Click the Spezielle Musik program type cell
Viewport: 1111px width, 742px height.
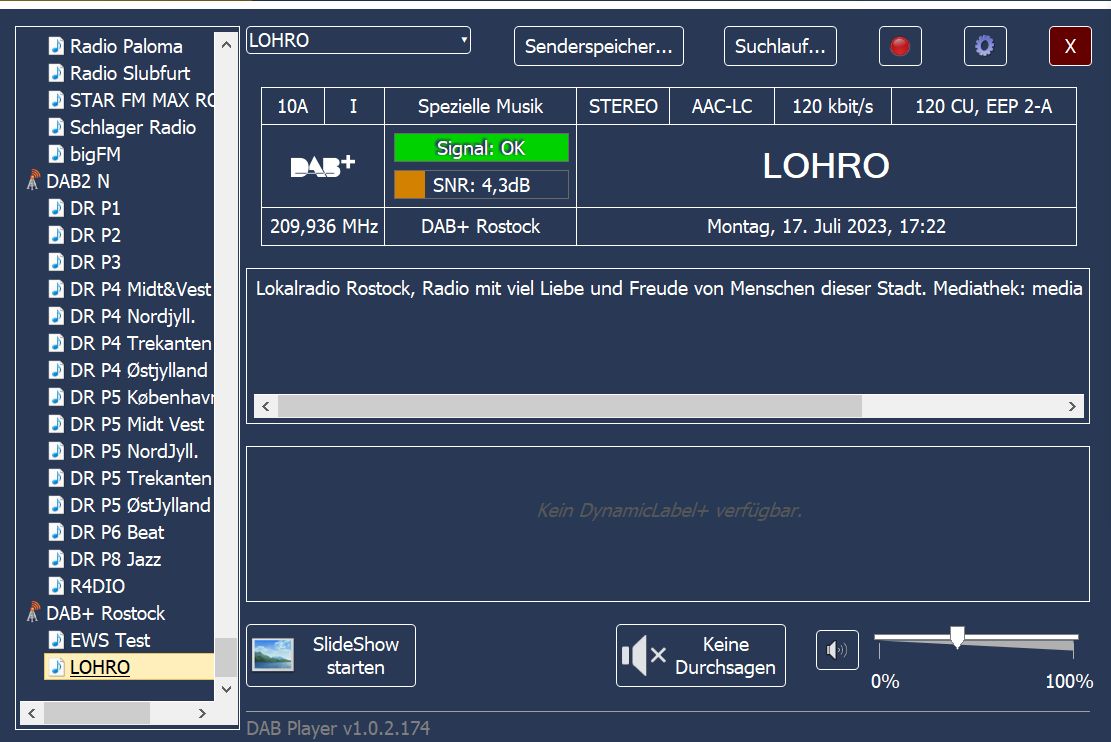(480, 106)
